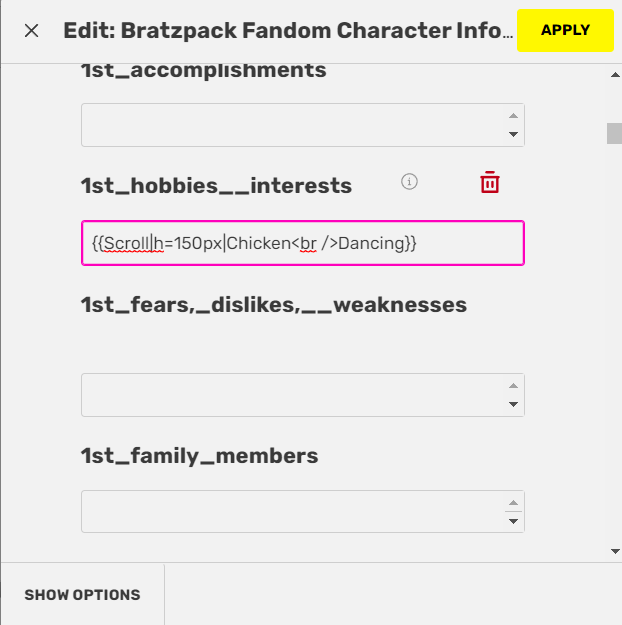Click down arrow in 1st_accomplishments box

pos(514,134)
